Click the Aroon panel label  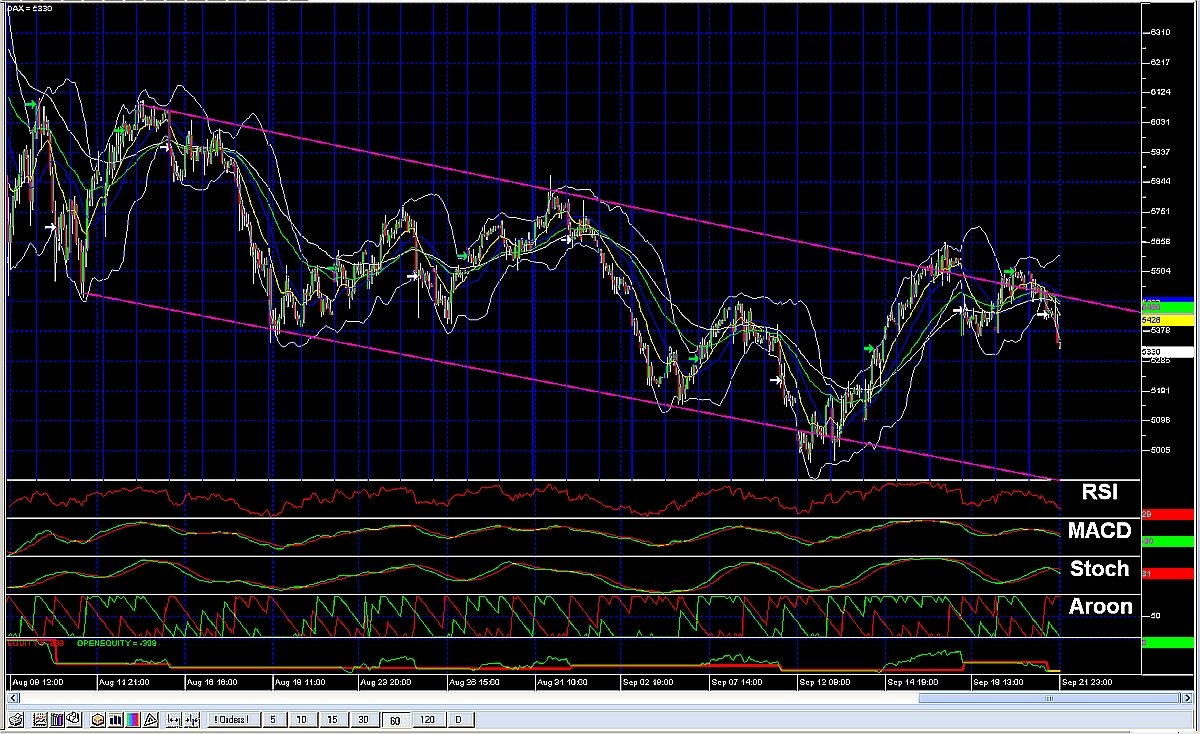point(1099,606)
